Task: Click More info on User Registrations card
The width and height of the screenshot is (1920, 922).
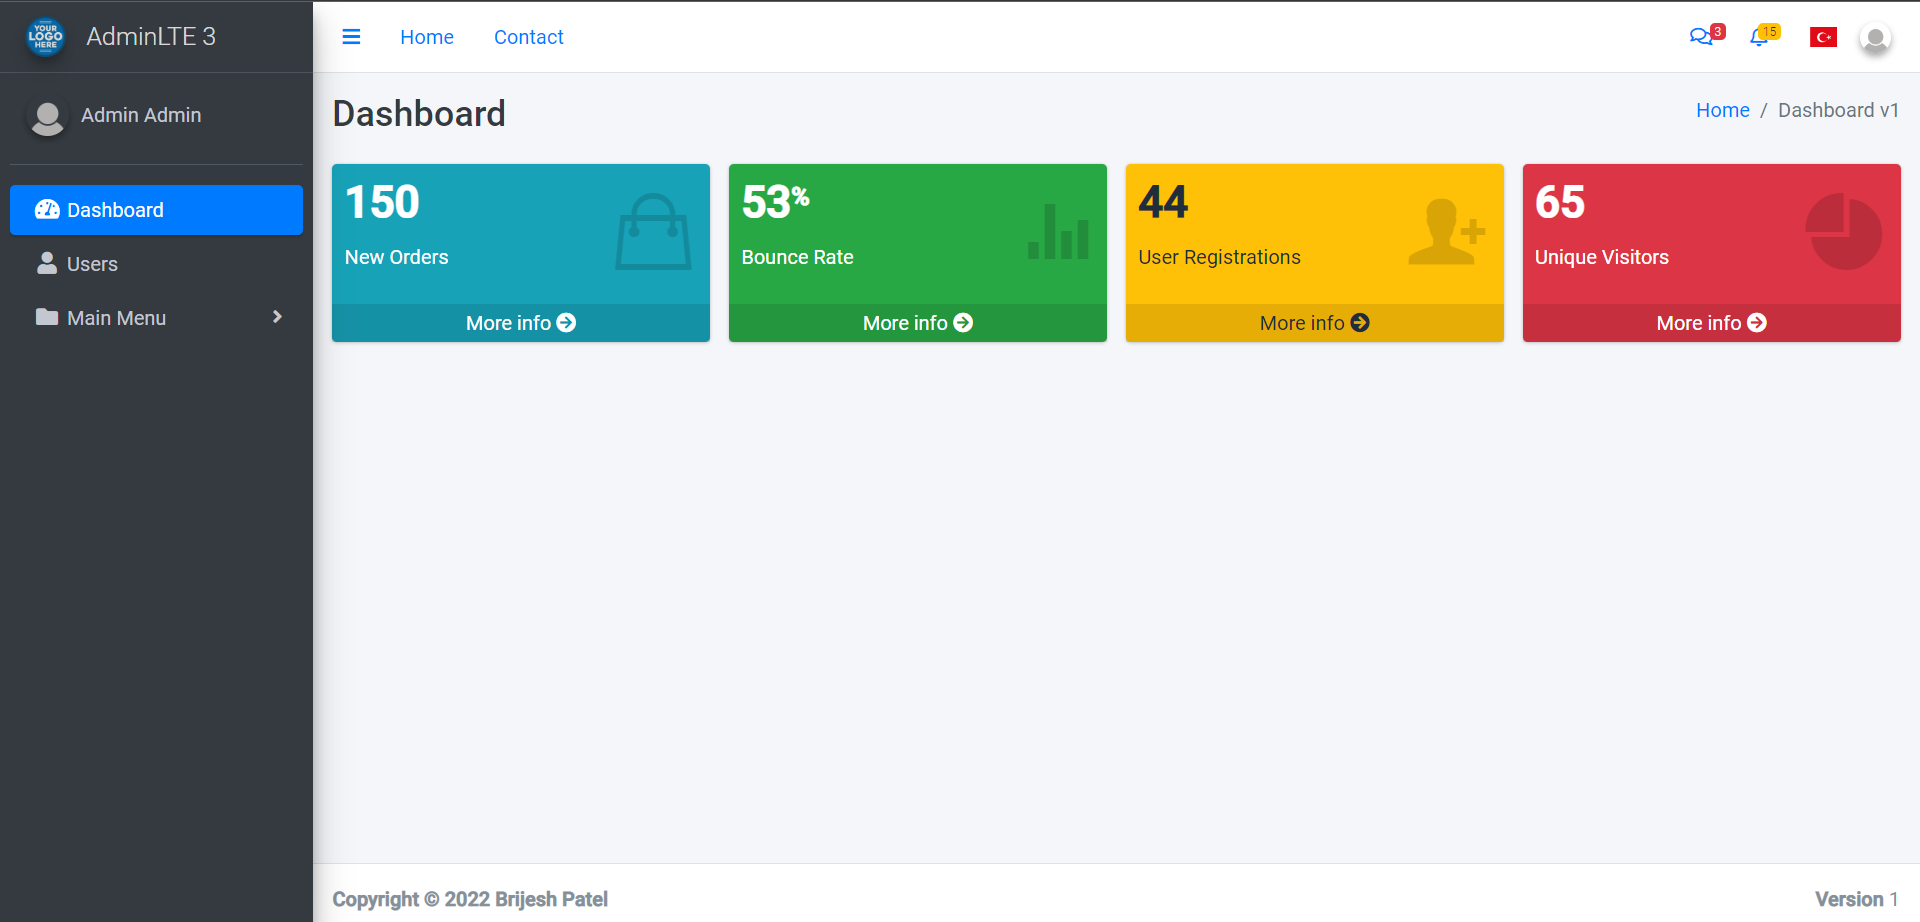Action: pyautogui.click(x=1315, y=323)
